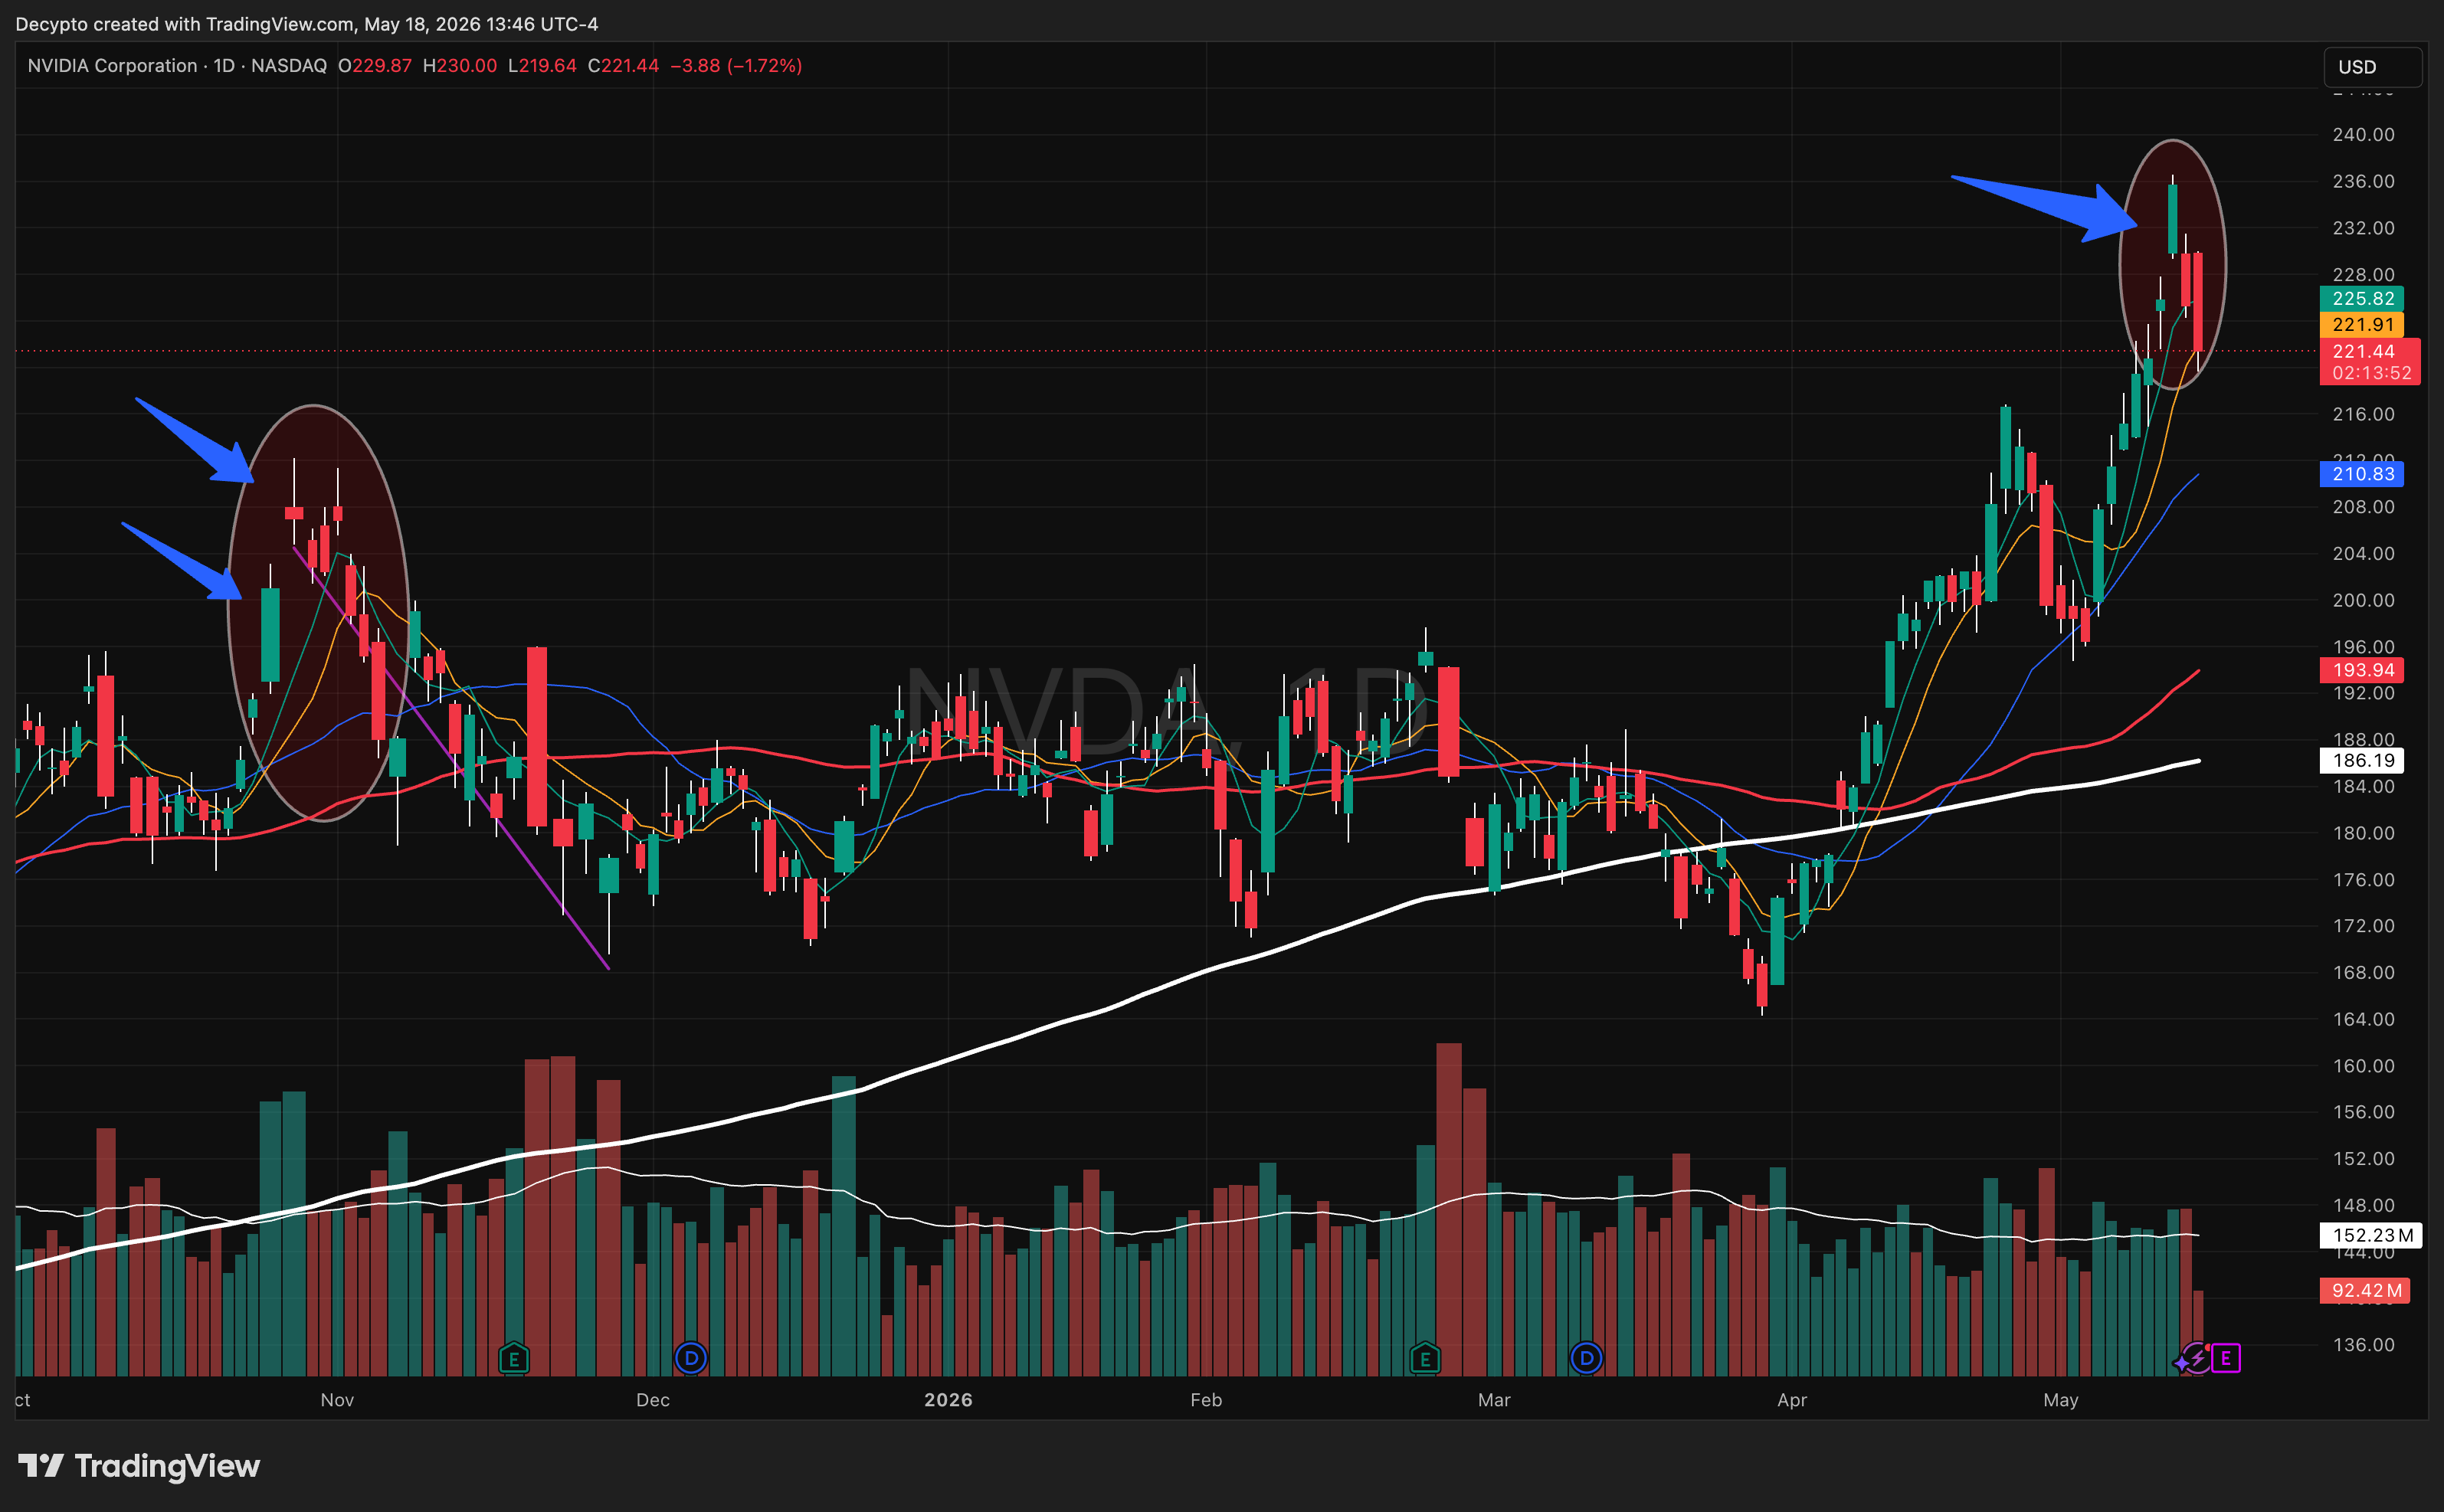Click the change value −3.88 (−1.72%)

(736, 66)
